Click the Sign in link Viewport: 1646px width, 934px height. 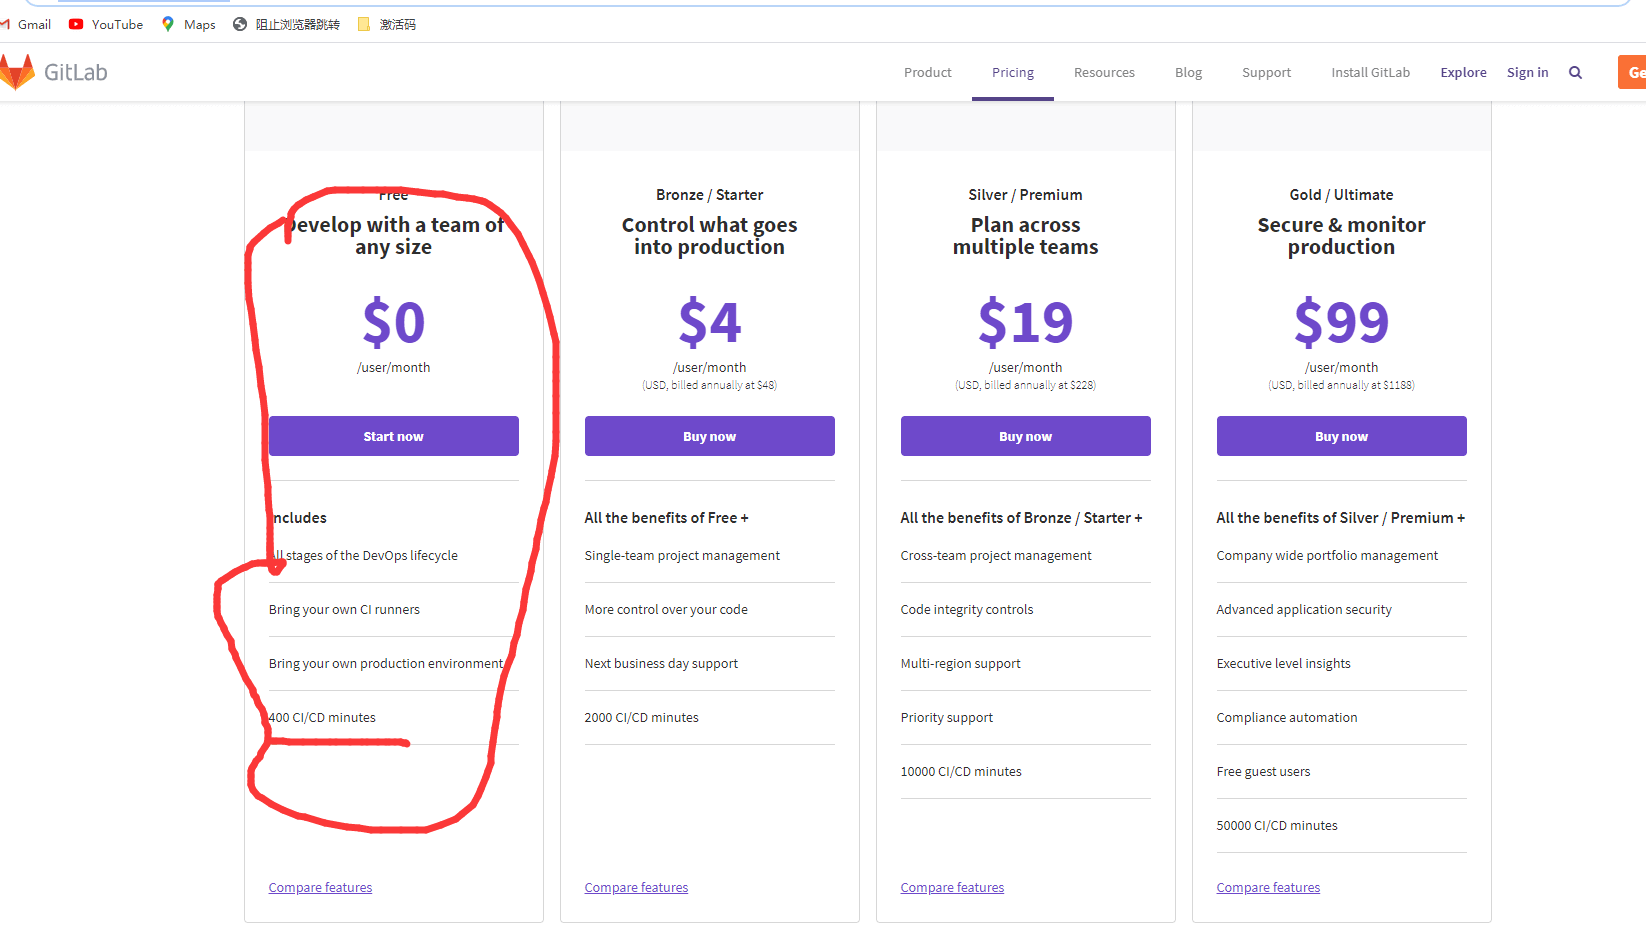click(1527, 73)
